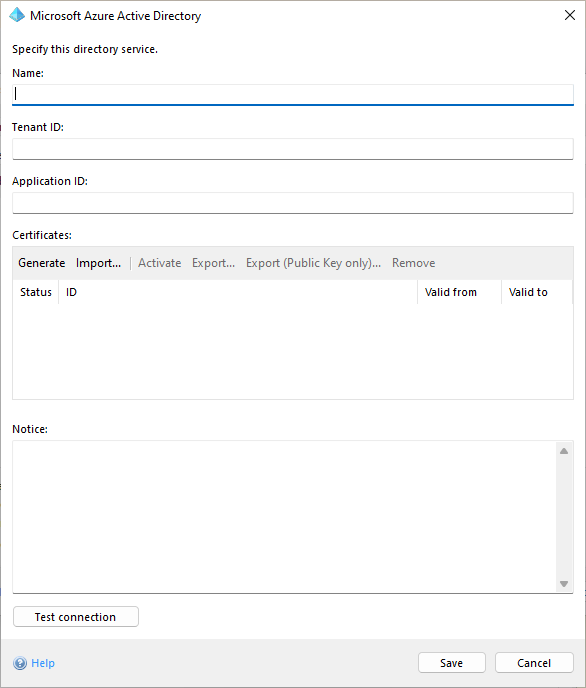
Task: Open the Help link
Action: (43, 663)
